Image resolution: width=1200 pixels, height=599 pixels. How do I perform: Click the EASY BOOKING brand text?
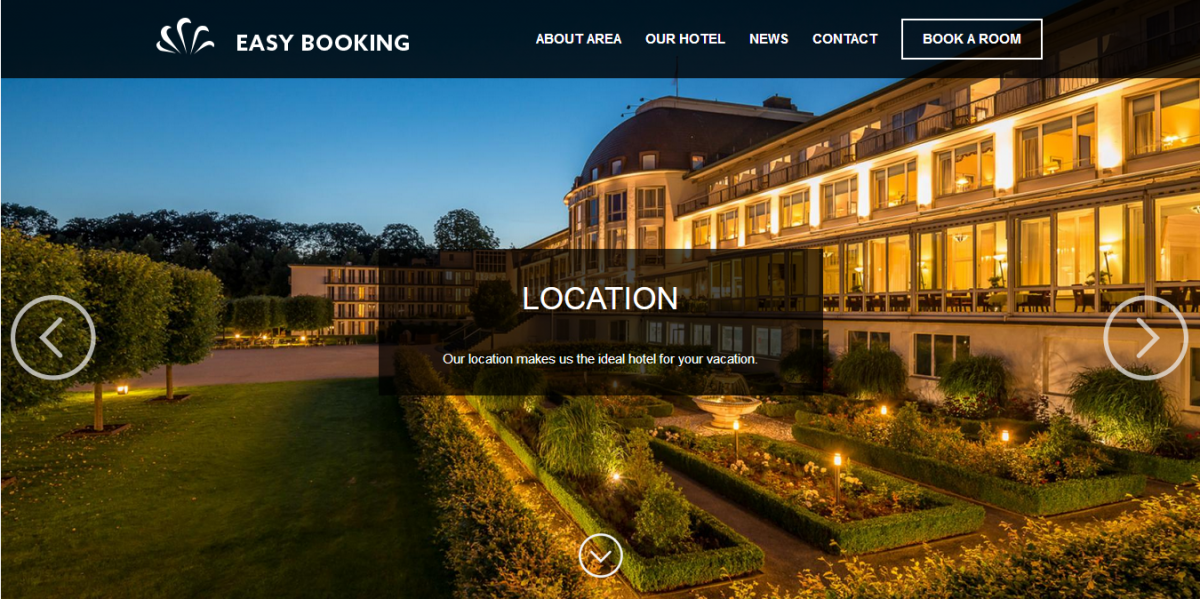coord(323,43)
